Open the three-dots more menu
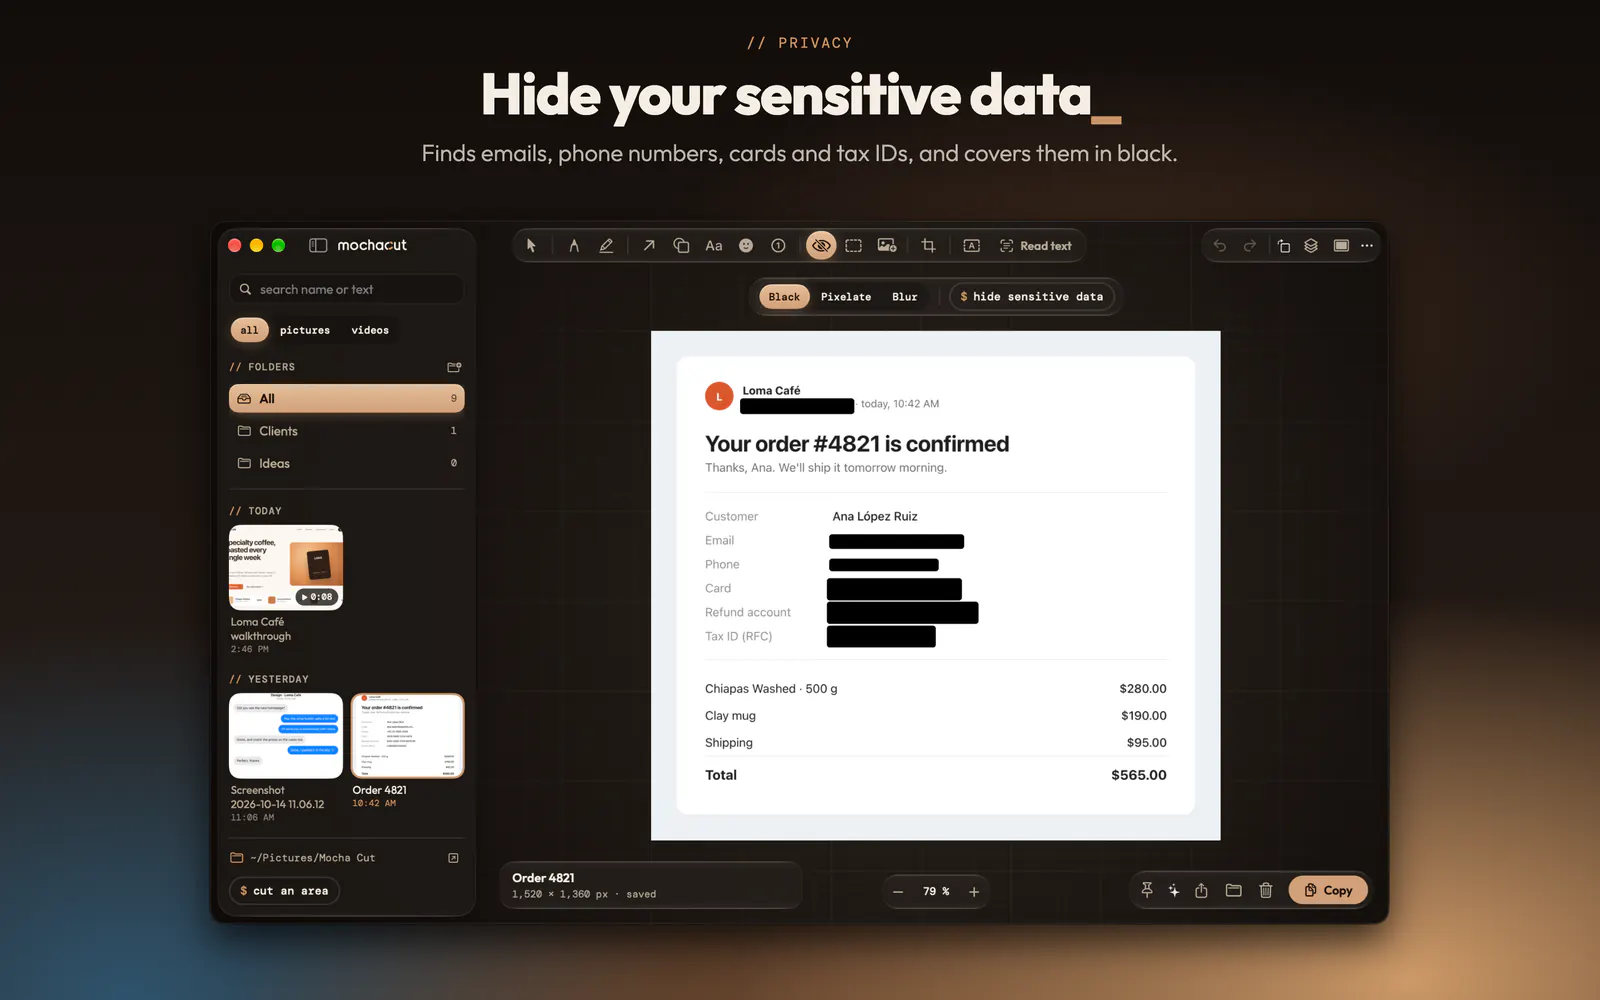 (1367, 246)
